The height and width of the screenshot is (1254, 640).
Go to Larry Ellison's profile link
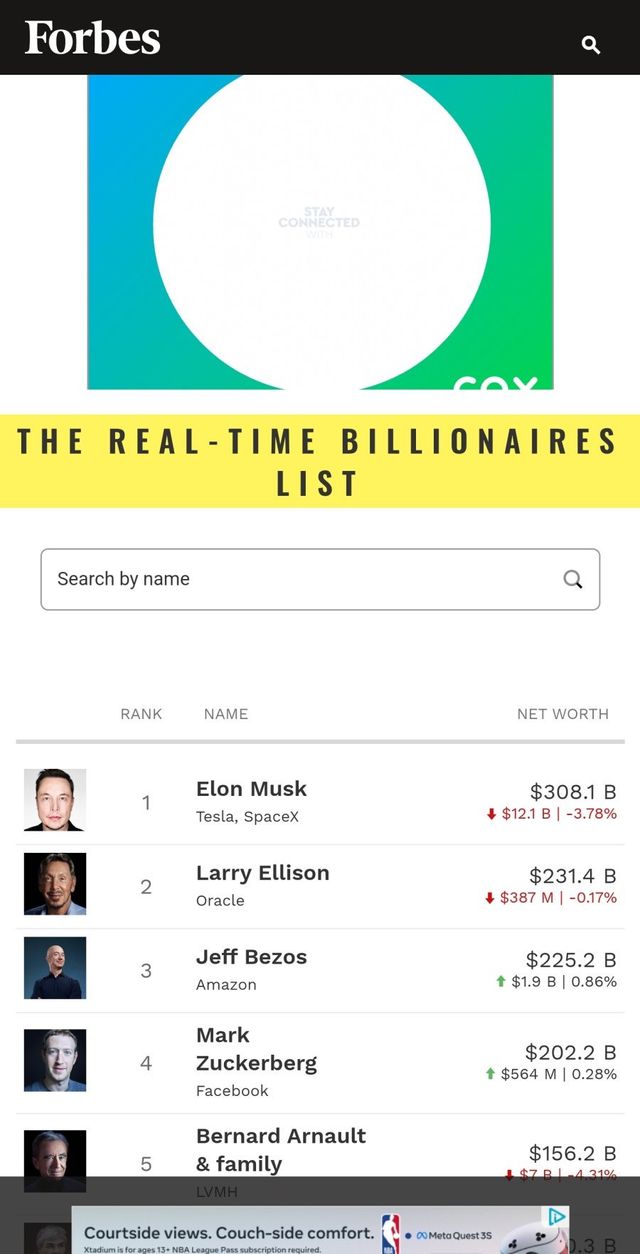tap(262, 873)
